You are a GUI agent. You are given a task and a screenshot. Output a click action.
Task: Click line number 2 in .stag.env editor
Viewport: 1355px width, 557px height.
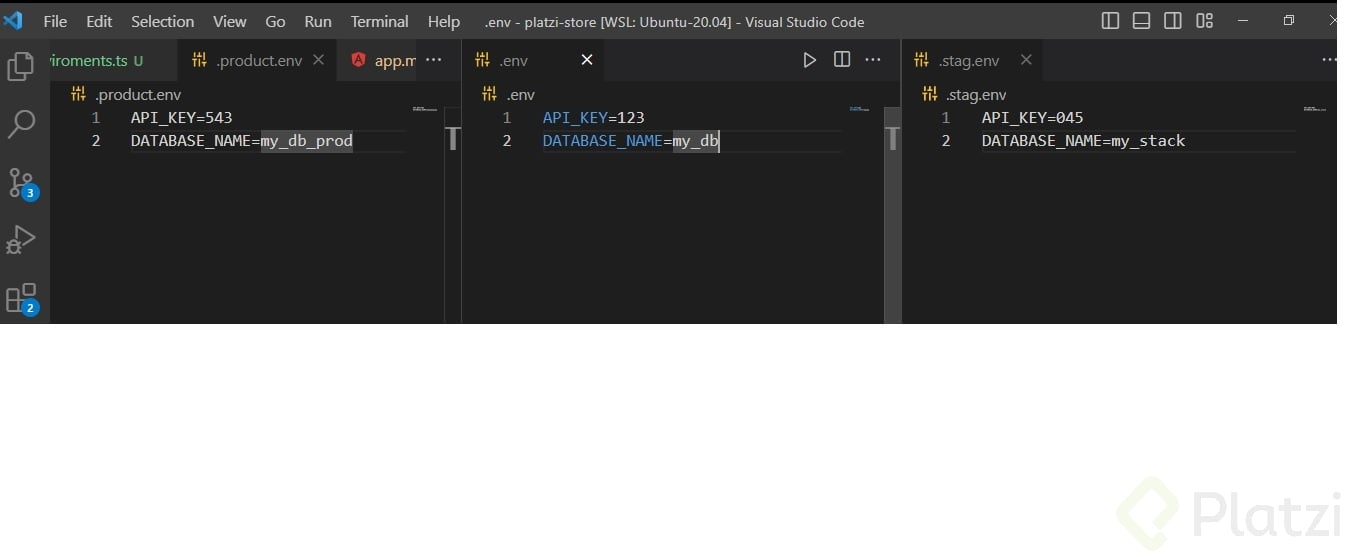click(946, 141)
